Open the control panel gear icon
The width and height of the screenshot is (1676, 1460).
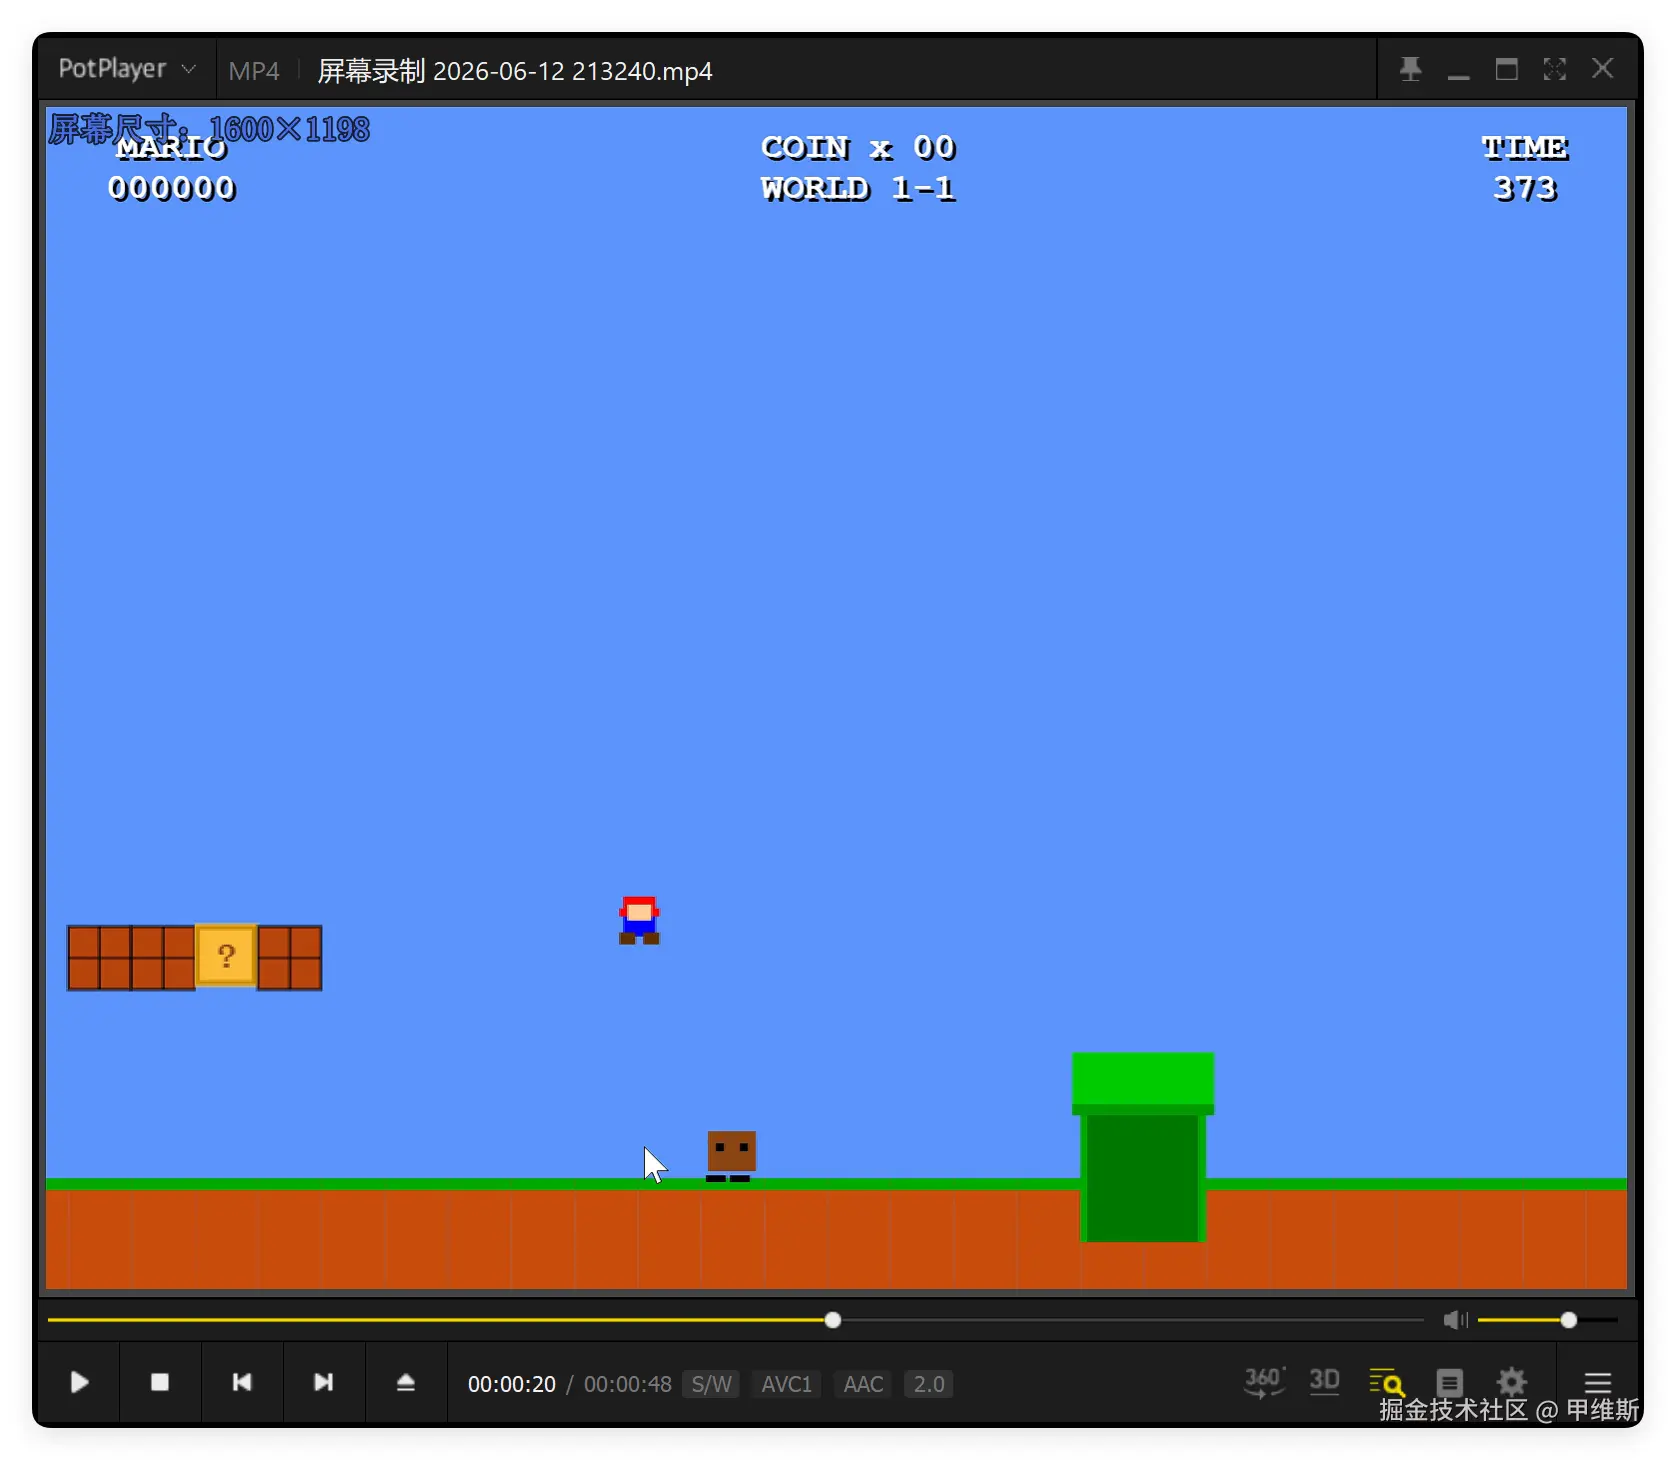[1511, 1382]
